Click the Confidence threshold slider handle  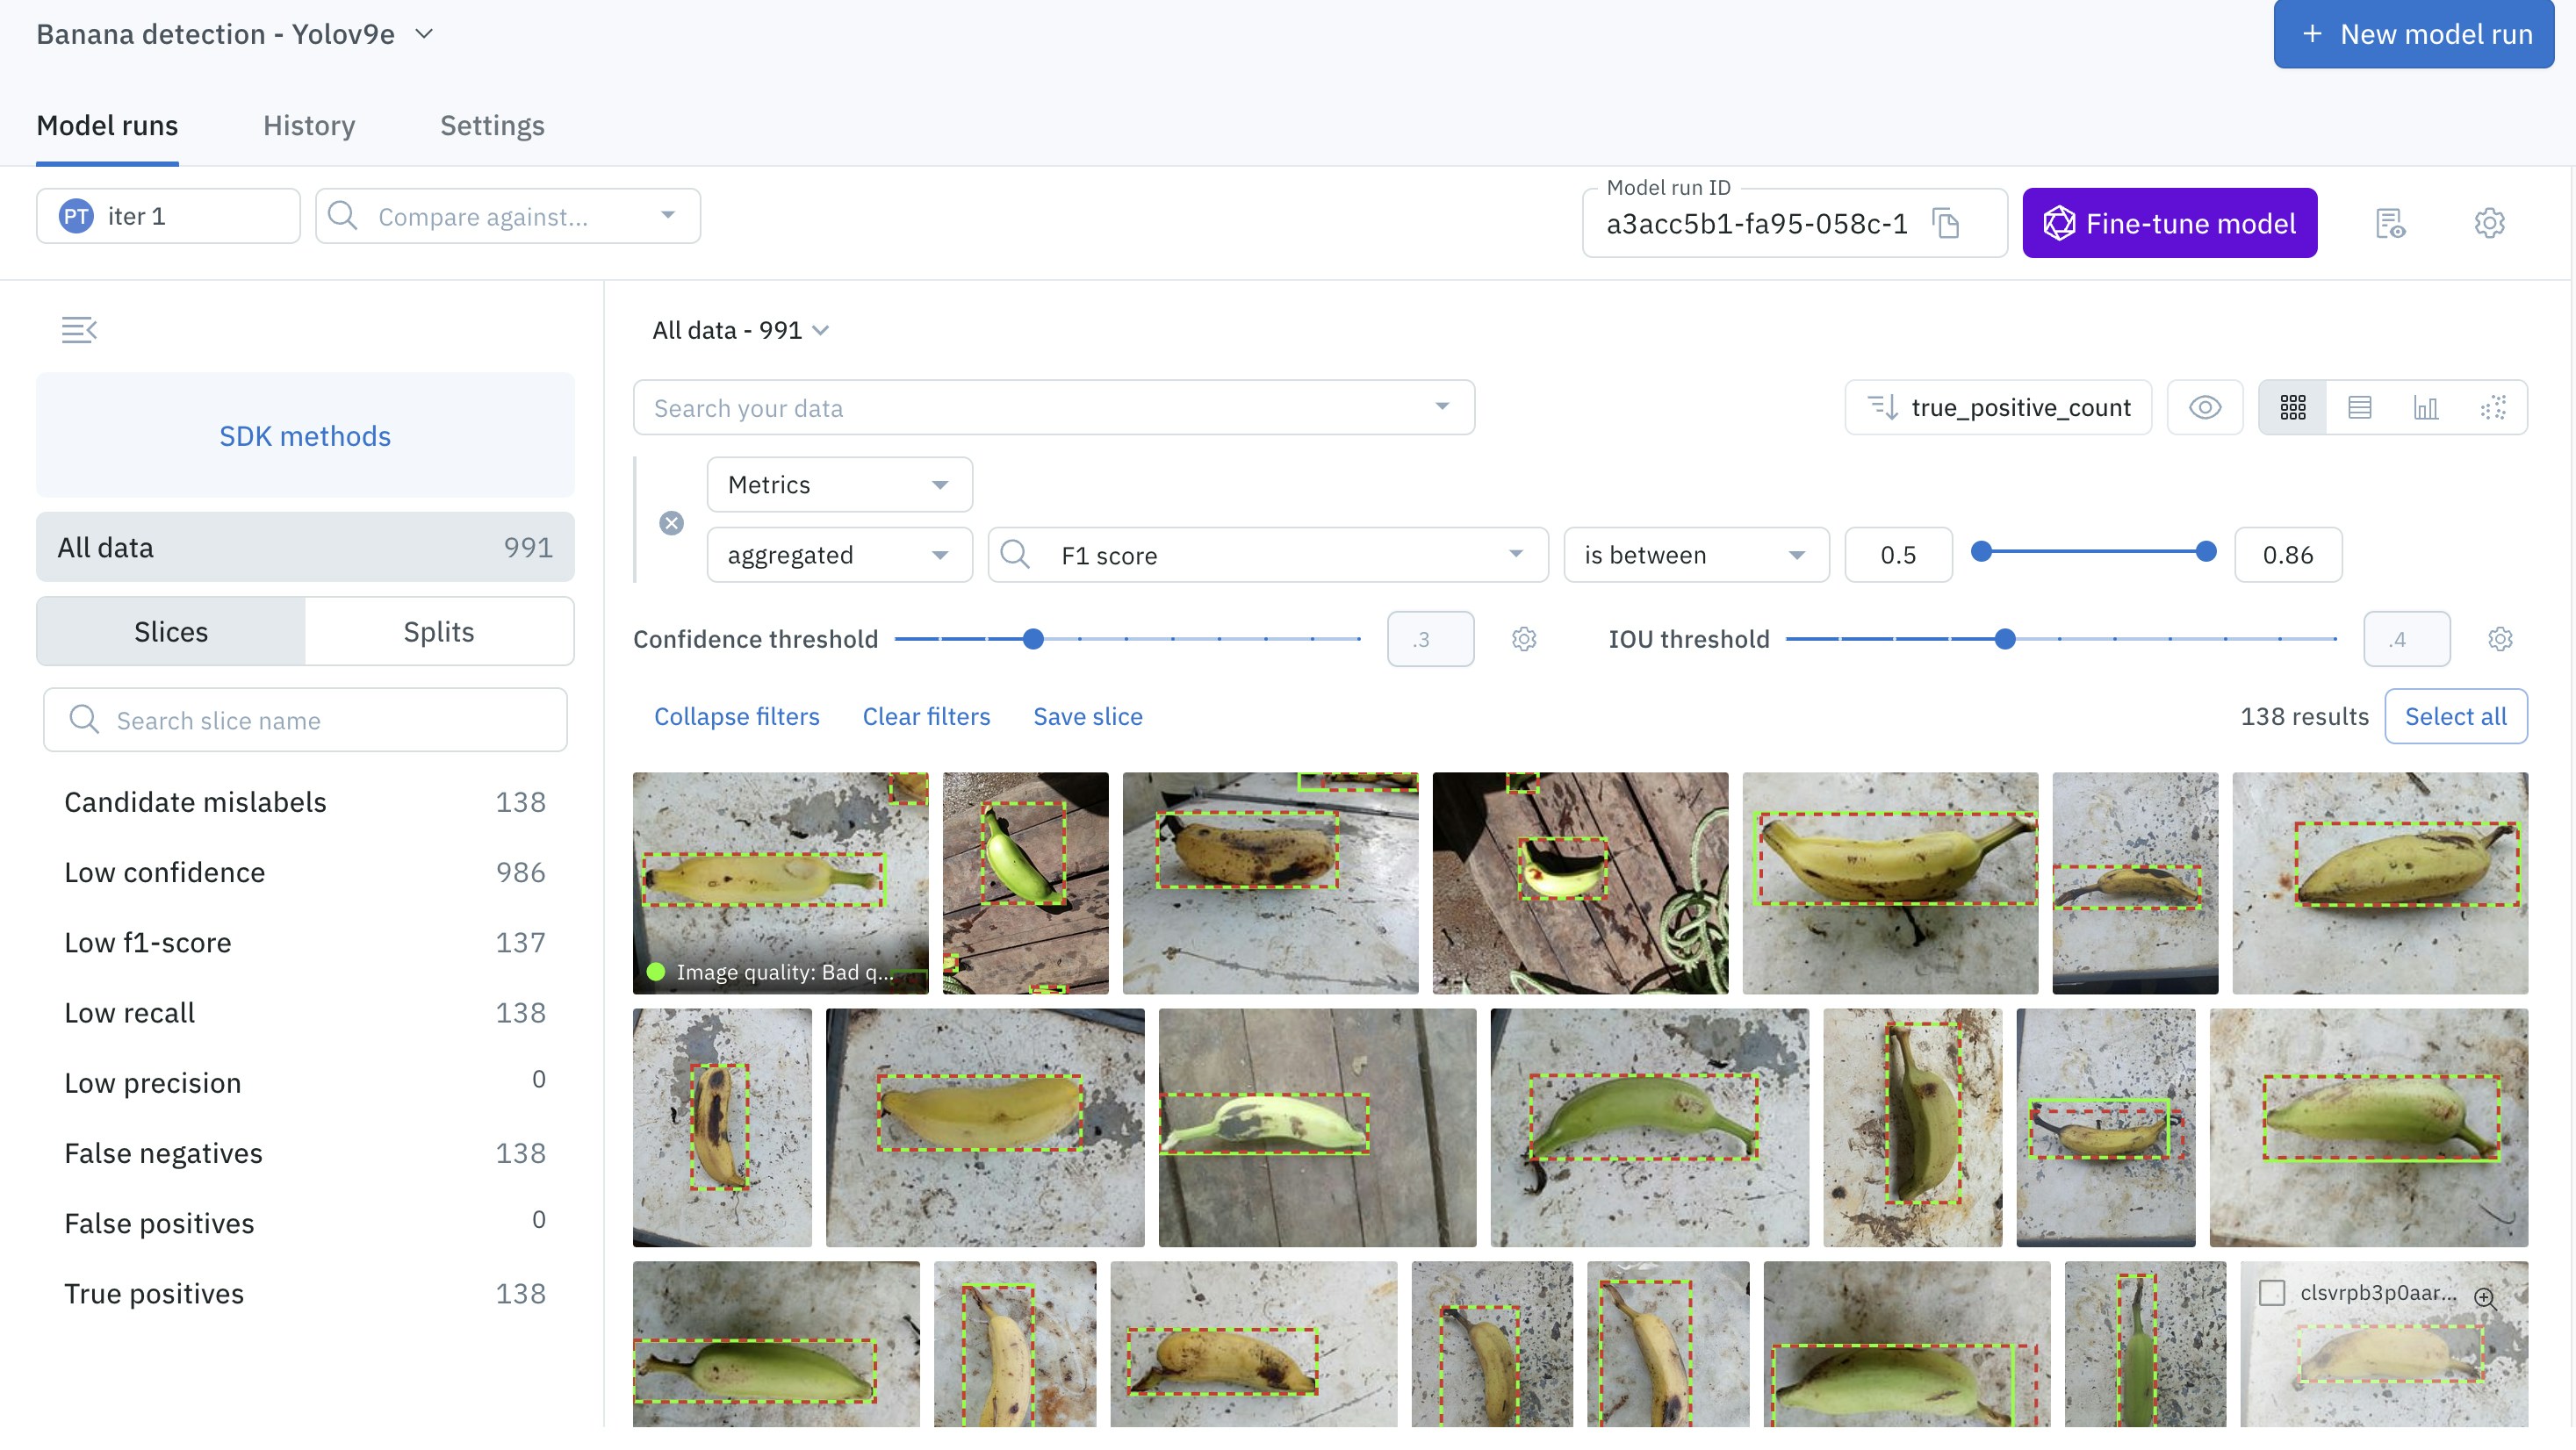tap(1034, 639)
